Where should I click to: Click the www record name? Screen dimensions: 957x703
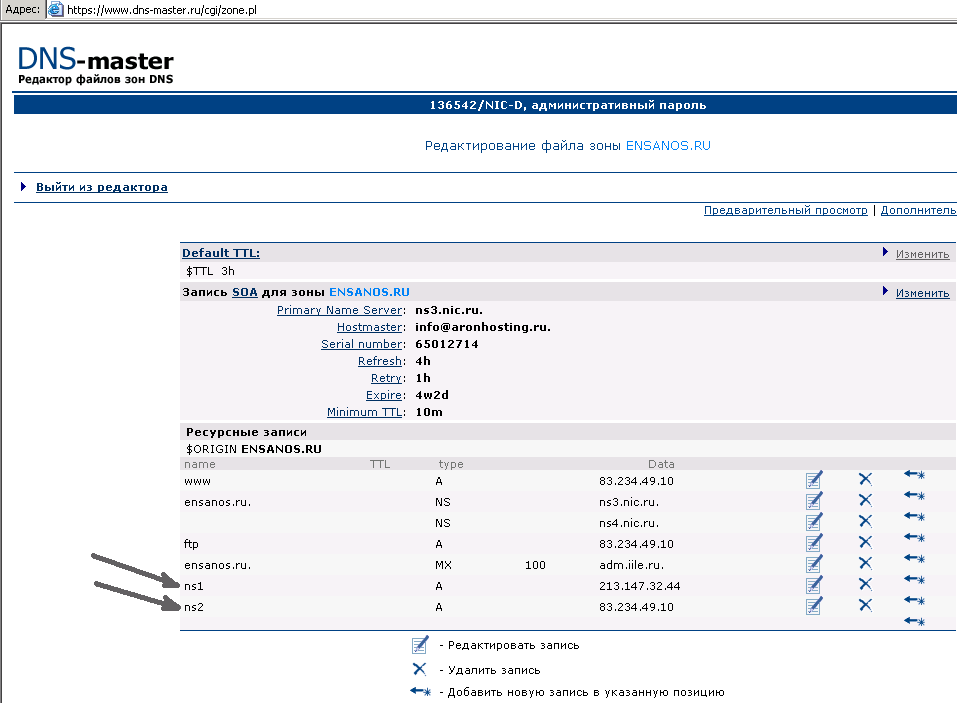197,481
